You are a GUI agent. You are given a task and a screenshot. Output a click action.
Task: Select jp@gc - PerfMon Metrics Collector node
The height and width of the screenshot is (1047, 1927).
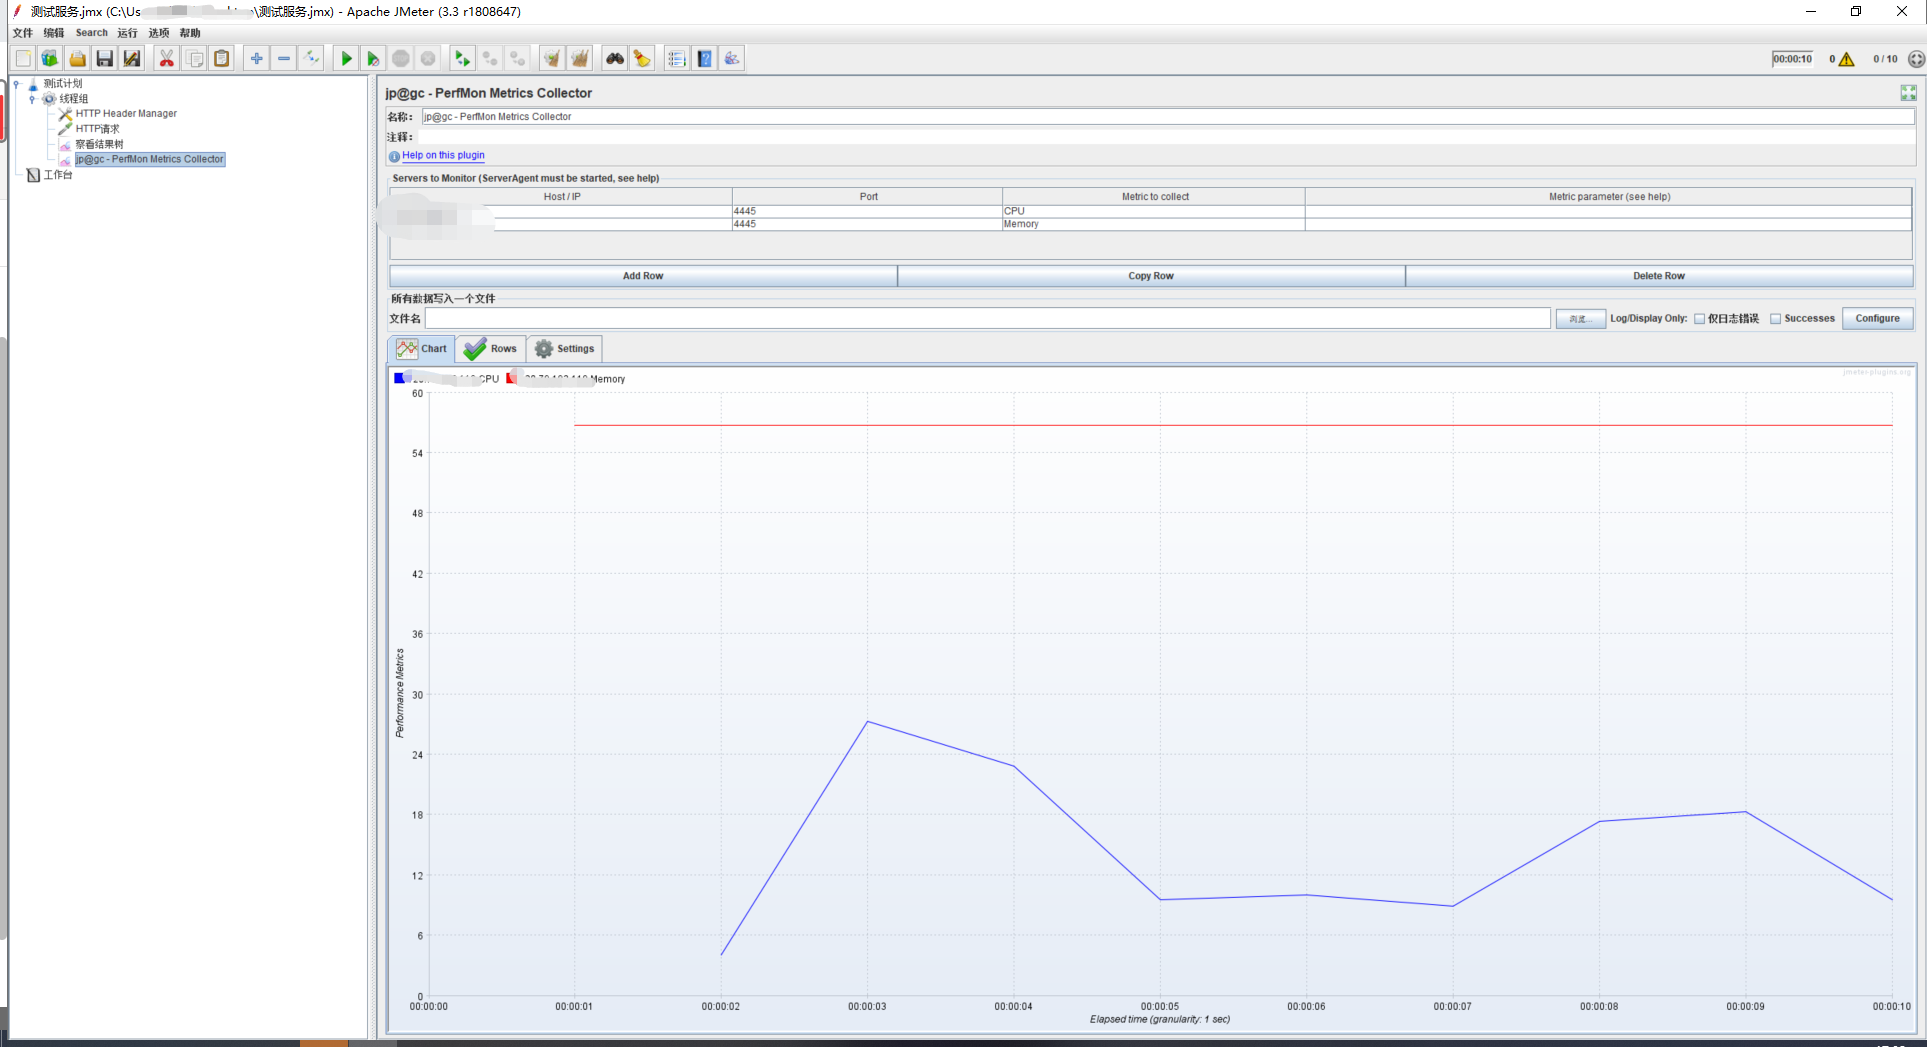[150, 159]
